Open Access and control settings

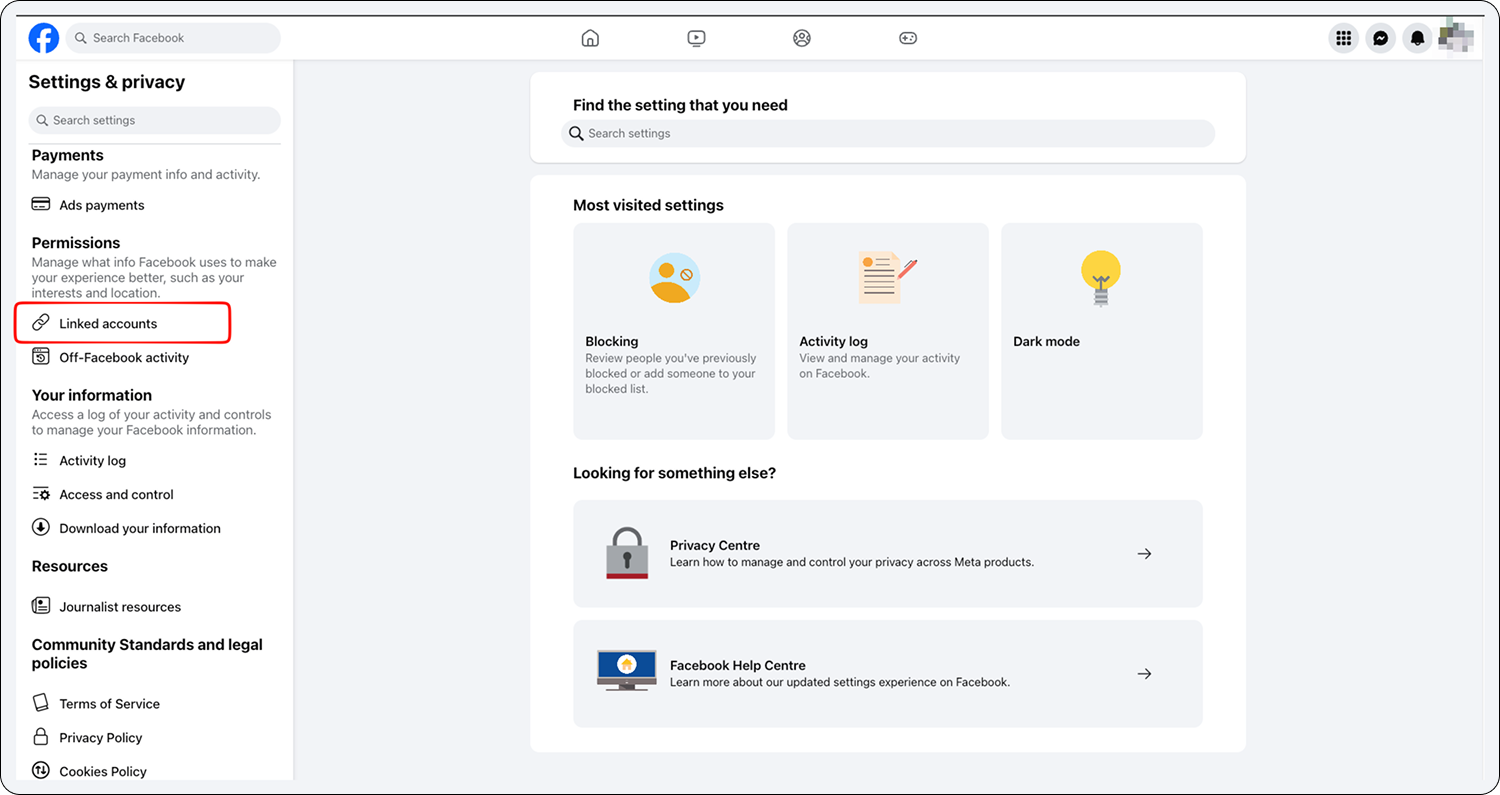116,494
